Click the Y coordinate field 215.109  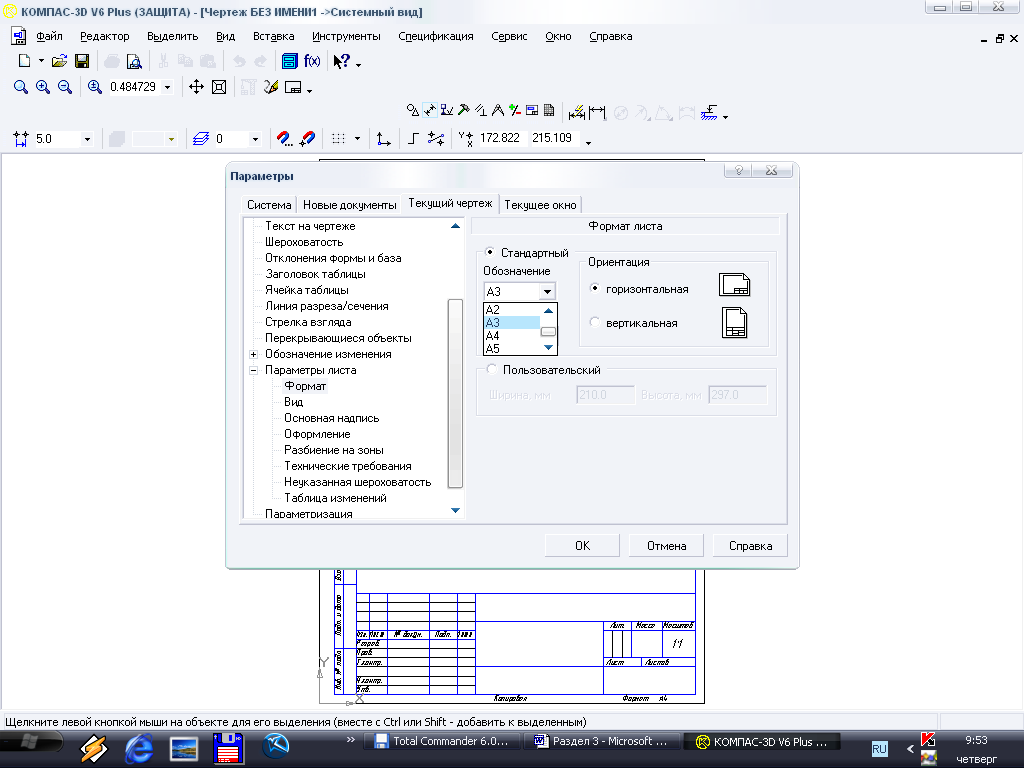pos(552,138)
